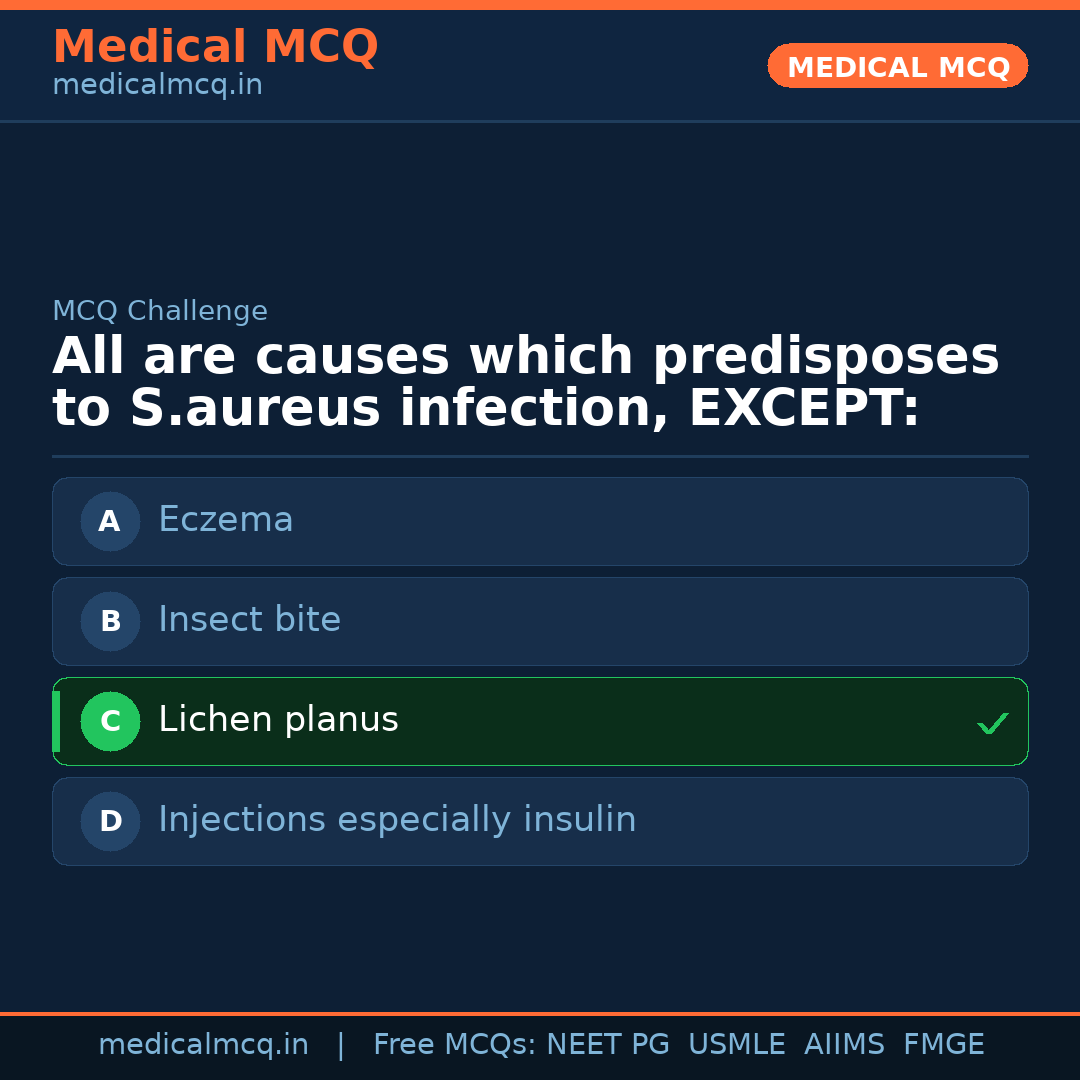Viewport: 1080px width, 1080px height.
Task: Visit medicalmcq.in link under the title
Action: (157, 86)
